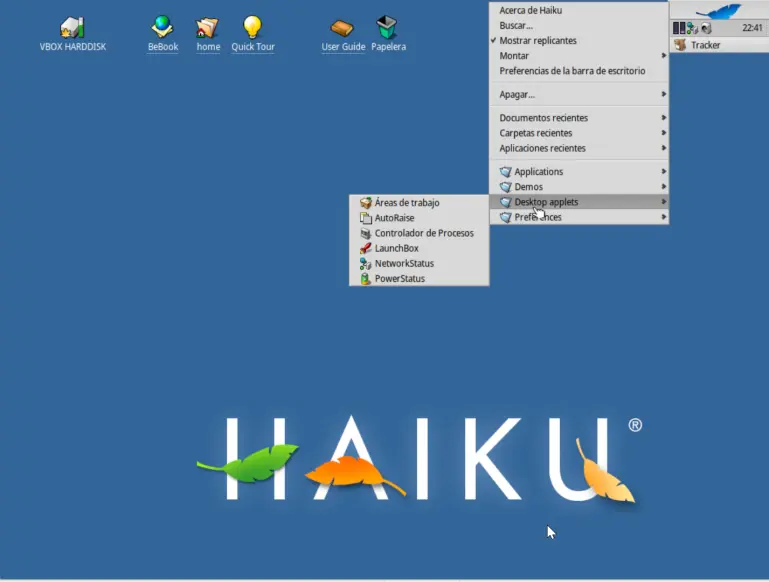Select the home folder desktop icon
Screen dimensions: 769x582
[x=207, y=27]
